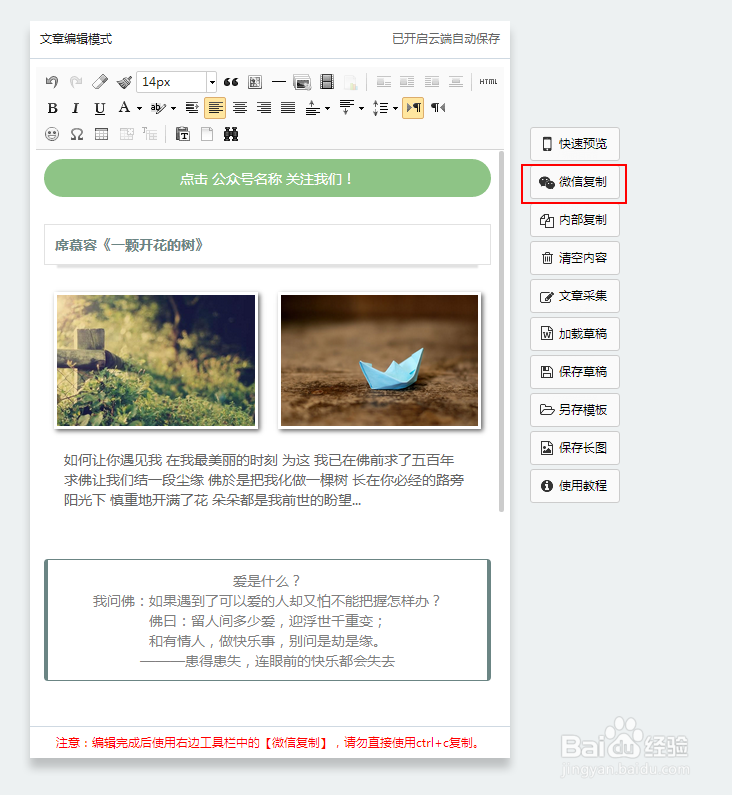Toggle center text alignment
This screenshot has width=732, height=795.
(240, 108)
